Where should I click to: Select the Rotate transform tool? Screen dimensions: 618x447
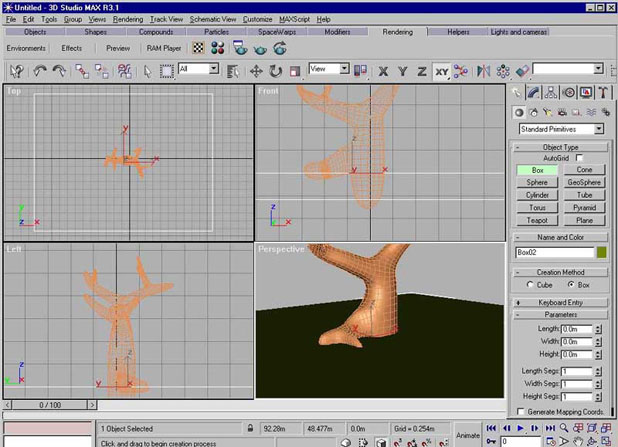(x=275, y=71)
